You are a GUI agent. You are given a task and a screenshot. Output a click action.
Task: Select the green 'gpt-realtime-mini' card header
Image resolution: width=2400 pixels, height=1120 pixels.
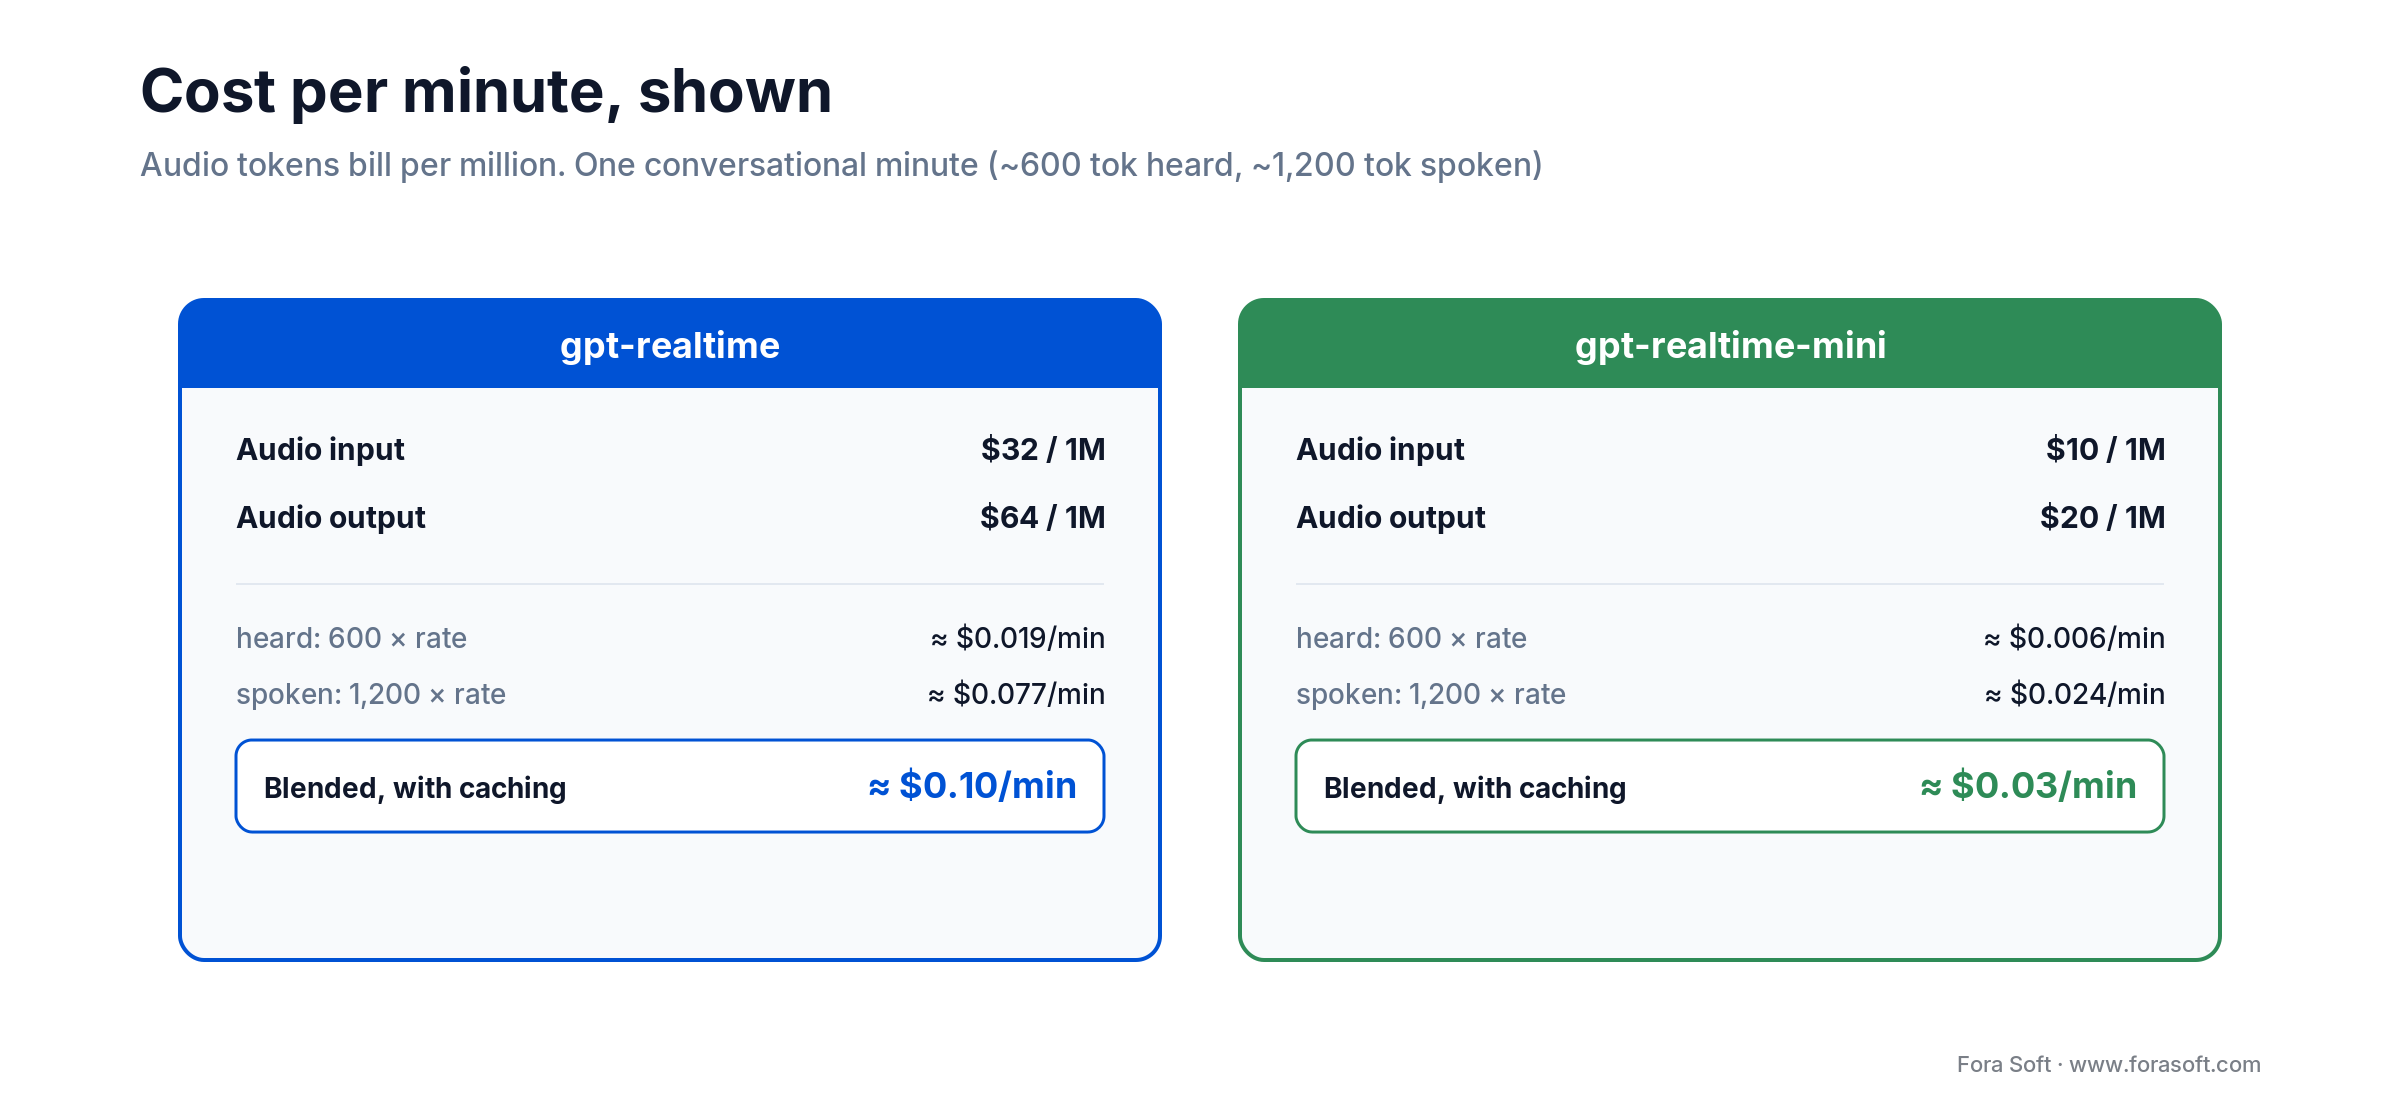(x=1730, y=343)
